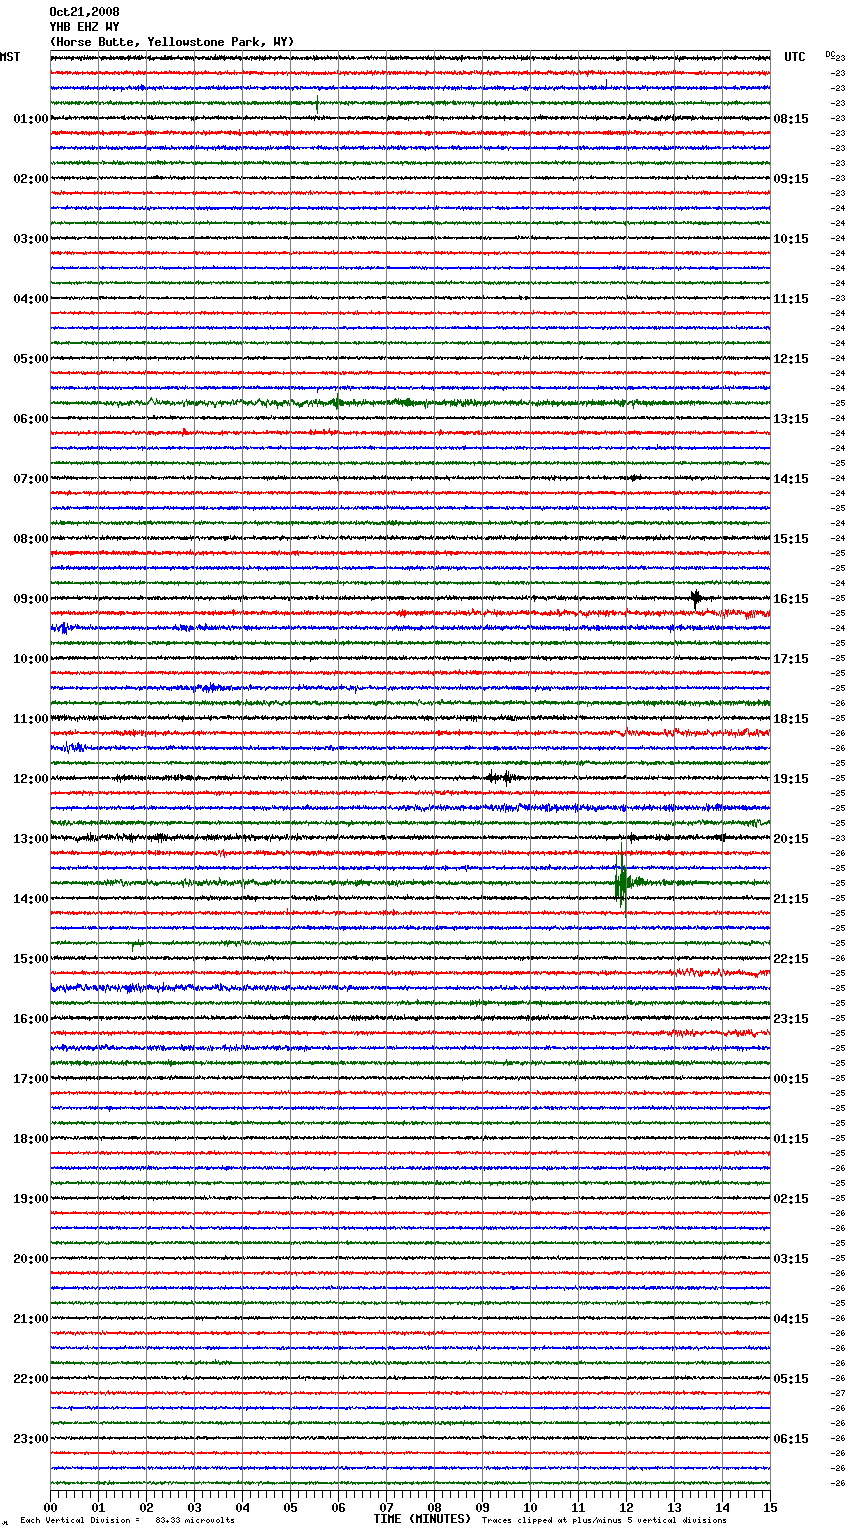Select the 21:00 MST row label
Viewport: 850px width, 1534px height.
pos(31,1319)
